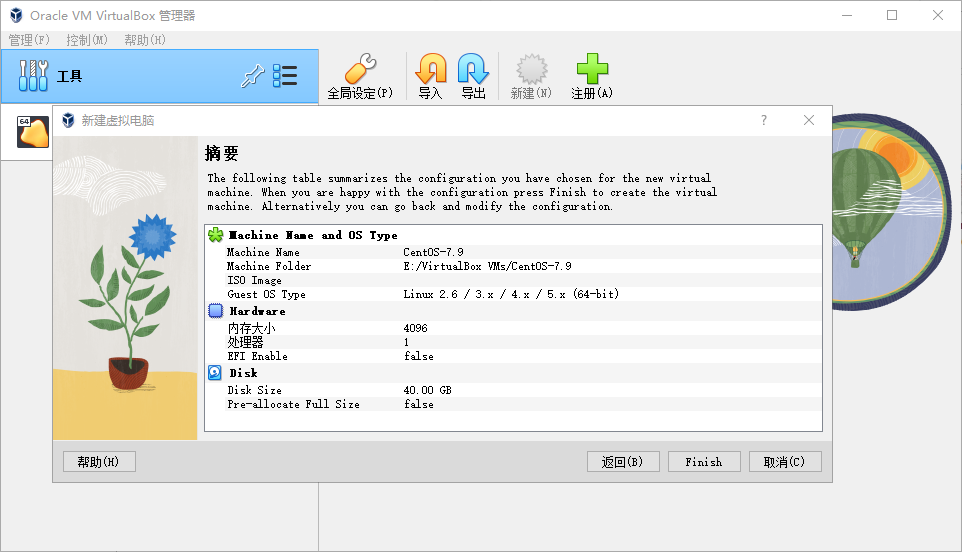Screen dimensions: 962x552
Task: Open the 控制(M) menu
Action: [87, 40]
